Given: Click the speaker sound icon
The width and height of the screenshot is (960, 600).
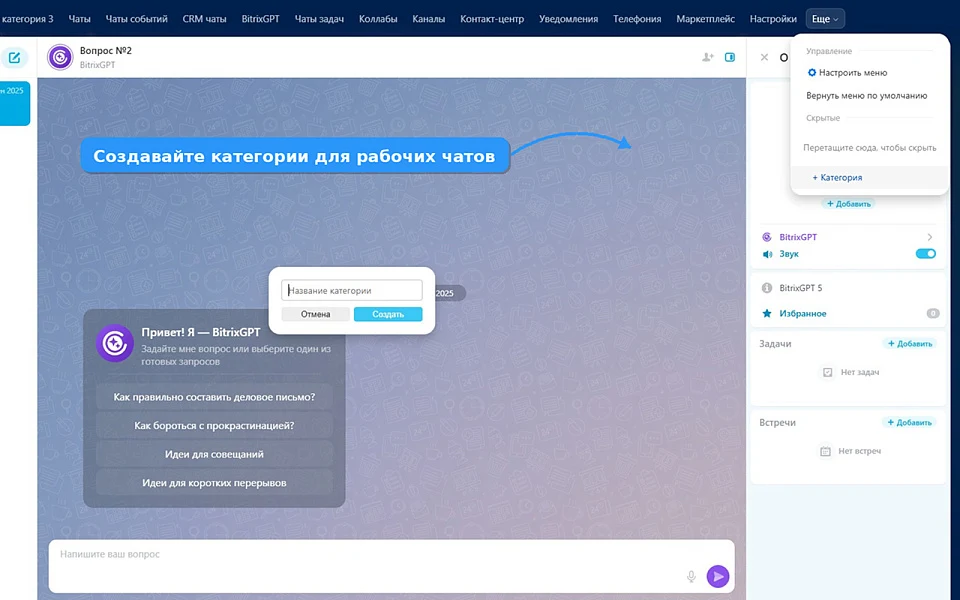Looking at the screenshot, I should pos(767,254).
